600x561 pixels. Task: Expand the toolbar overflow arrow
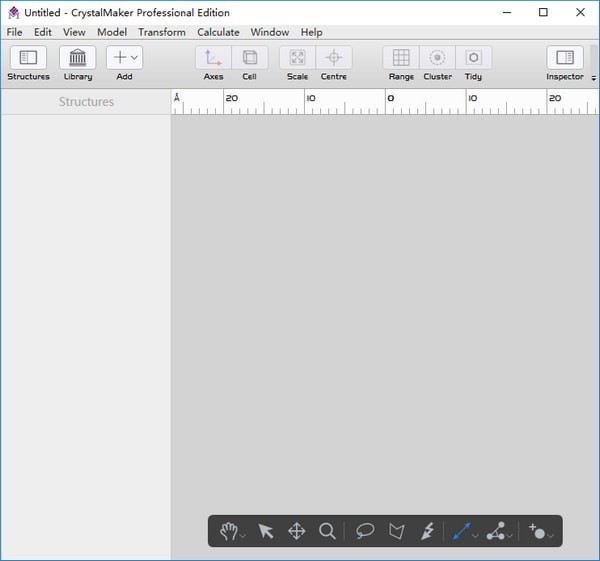tap(594, 77)
